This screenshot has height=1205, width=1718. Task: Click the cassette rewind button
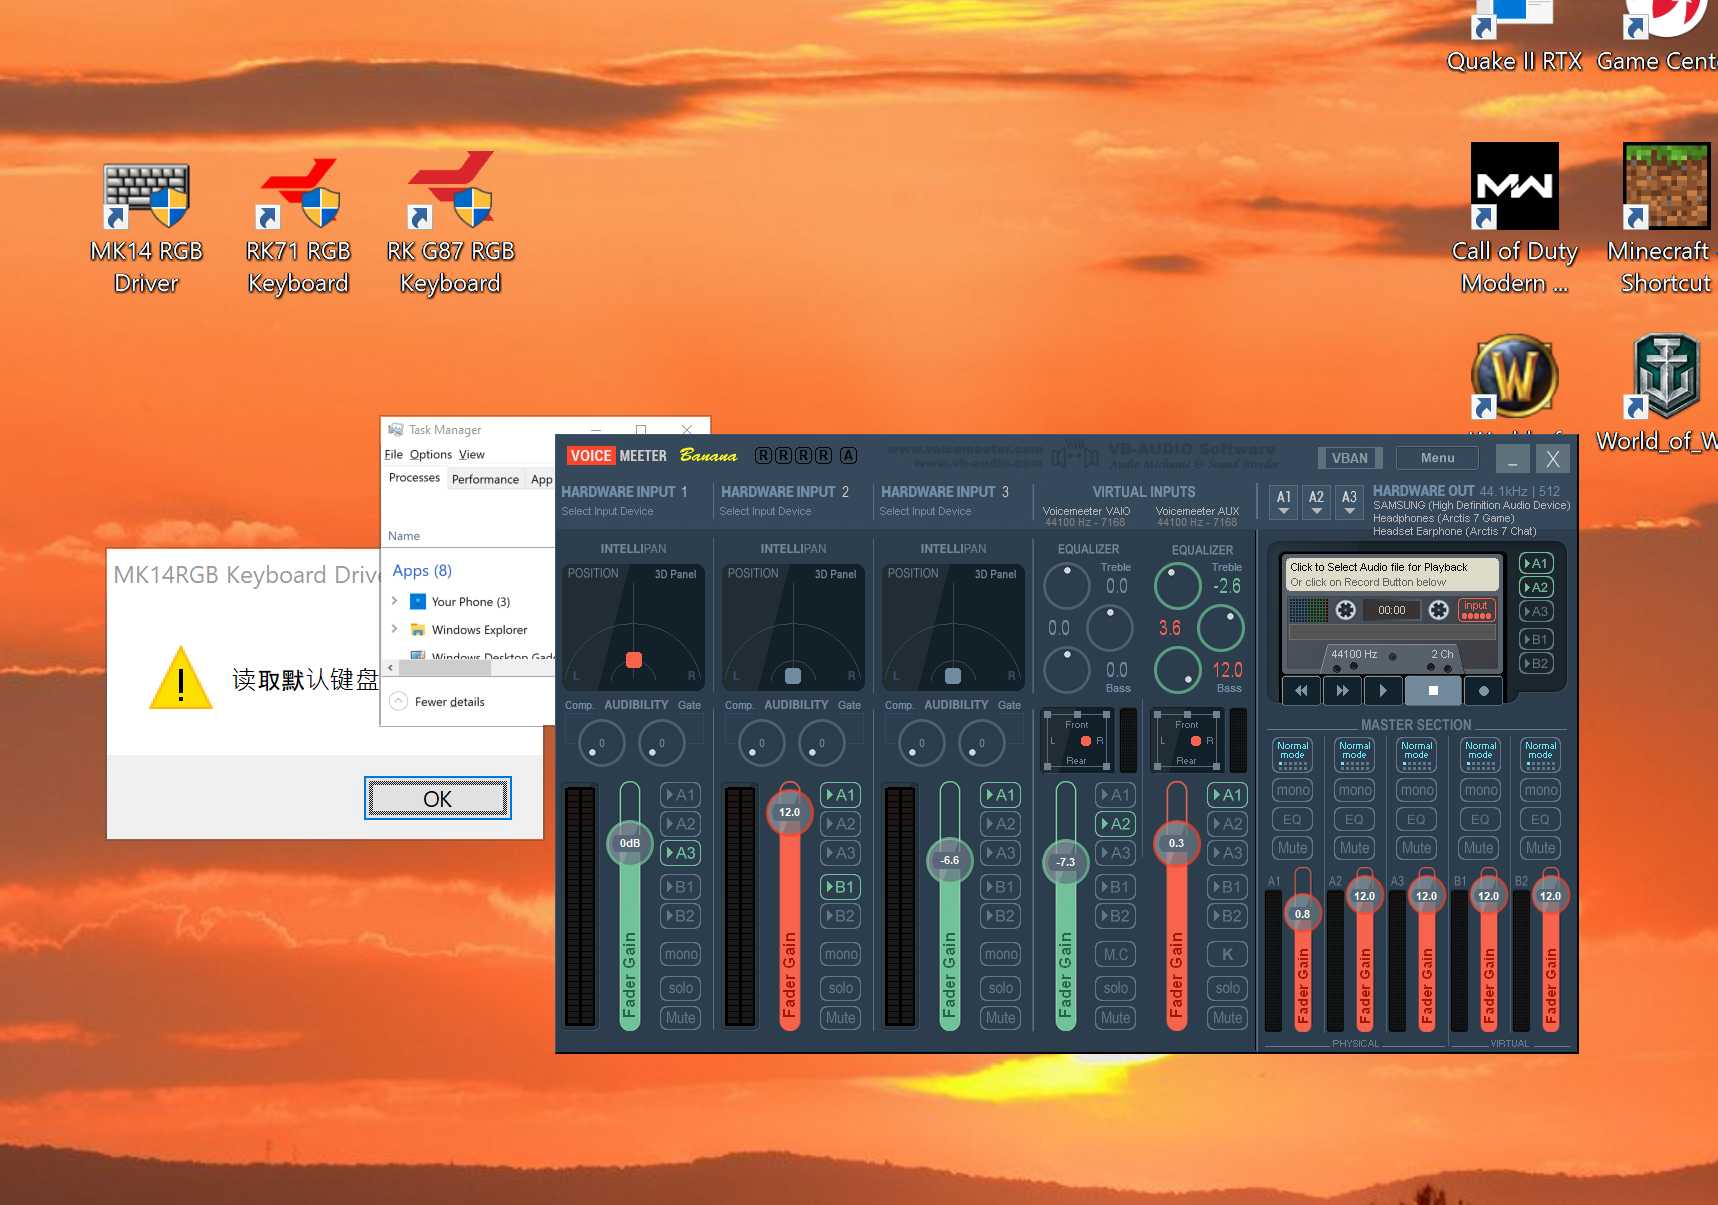coord(1301,690)
